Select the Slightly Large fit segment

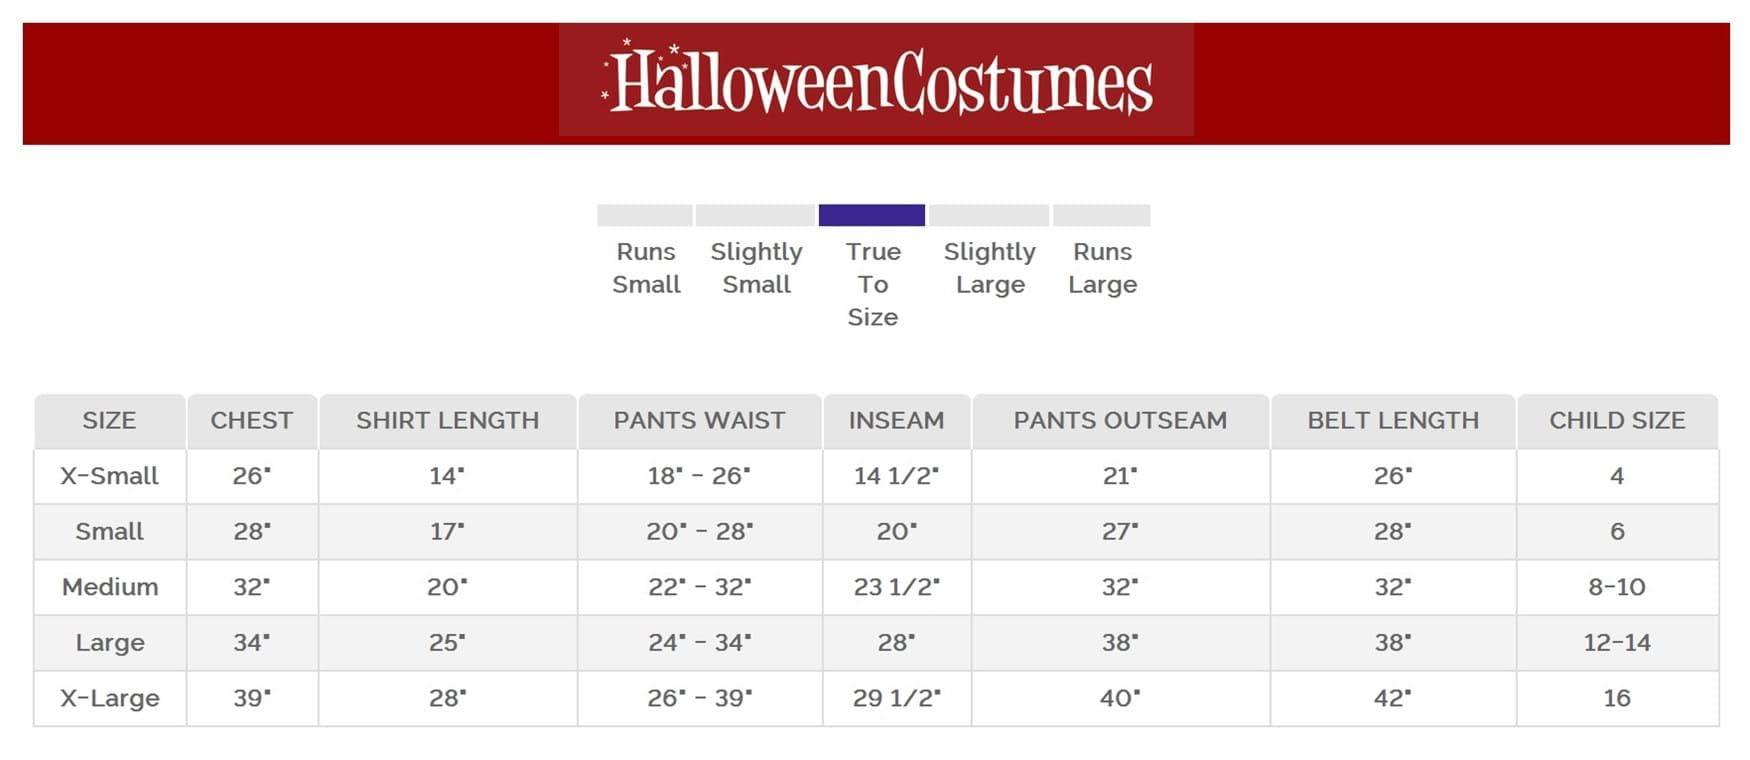tap(989, 215)
